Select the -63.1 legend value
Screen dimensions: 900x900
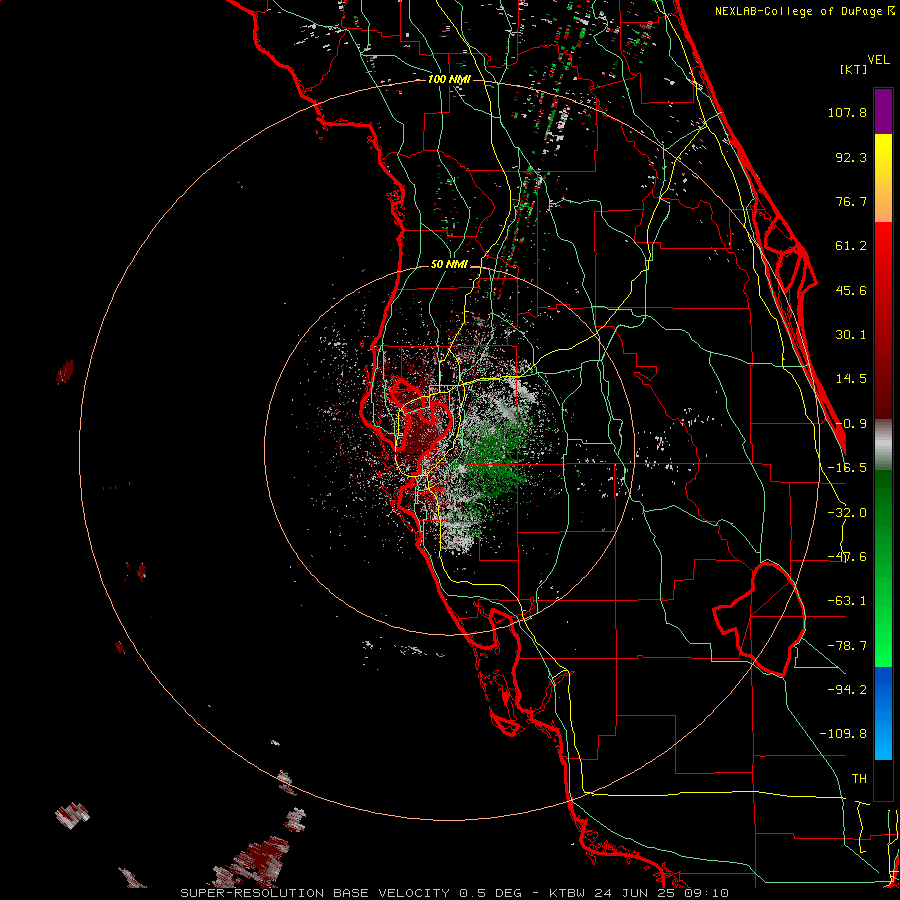847,601
